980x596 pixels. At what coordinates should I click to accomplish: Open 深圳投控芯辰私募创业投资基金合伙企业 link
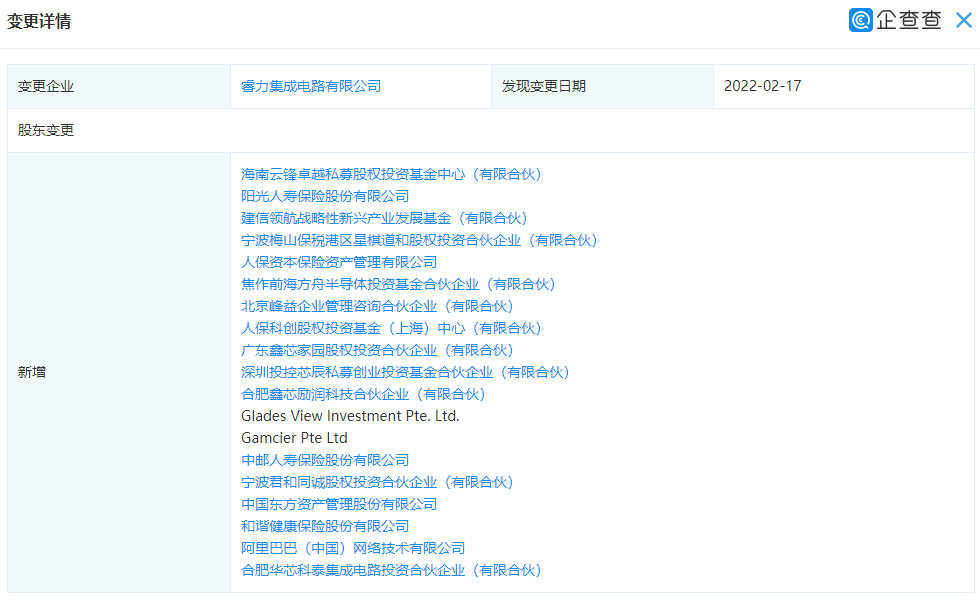406,372
